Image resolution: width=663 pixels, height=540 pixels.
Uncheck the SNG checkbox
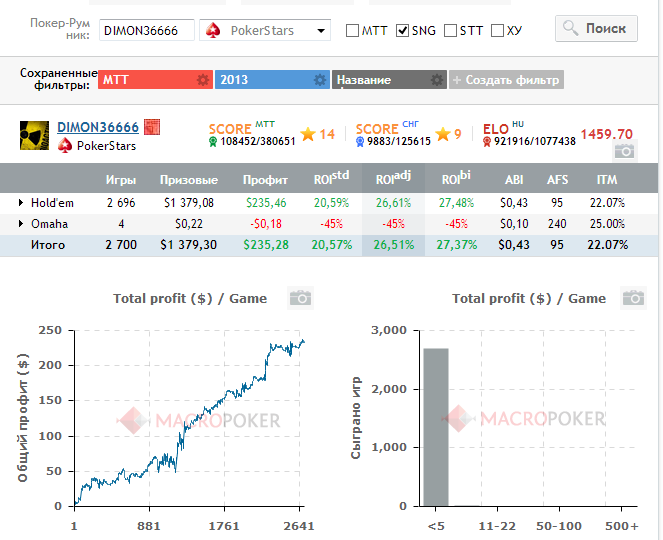pos(402,31)
